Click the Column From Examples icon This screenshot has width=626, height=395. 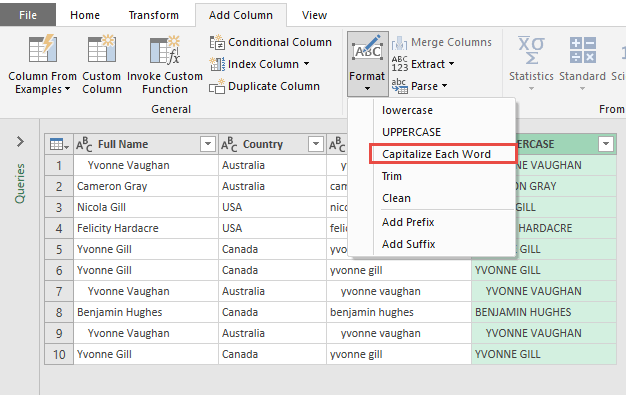(x=43, y=49)
